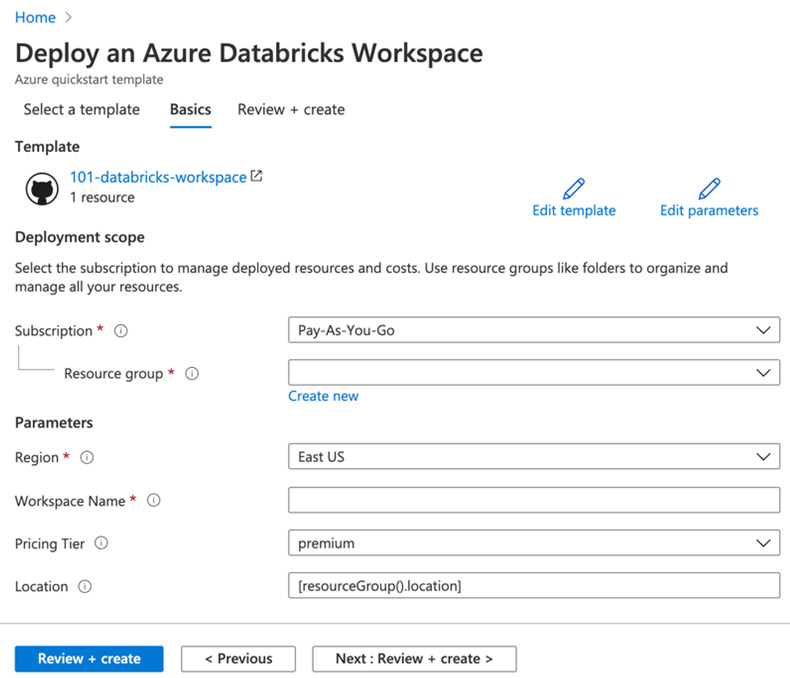This screenshot has height=678, width=790.
Task: Show info tooltip for Workspace Name
Action: pyautogui.click(x=154, y=500)
